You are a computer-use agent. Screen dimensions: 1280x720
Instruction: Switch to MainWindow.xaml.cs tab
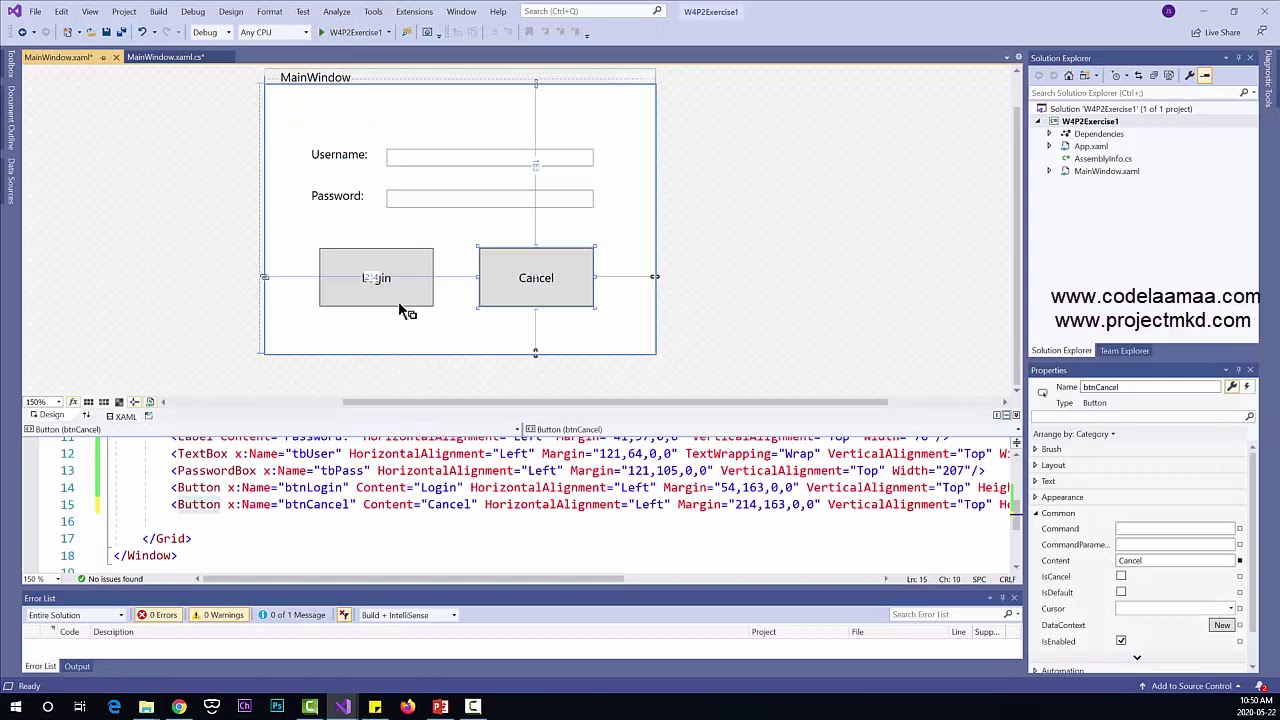(165, 57)
